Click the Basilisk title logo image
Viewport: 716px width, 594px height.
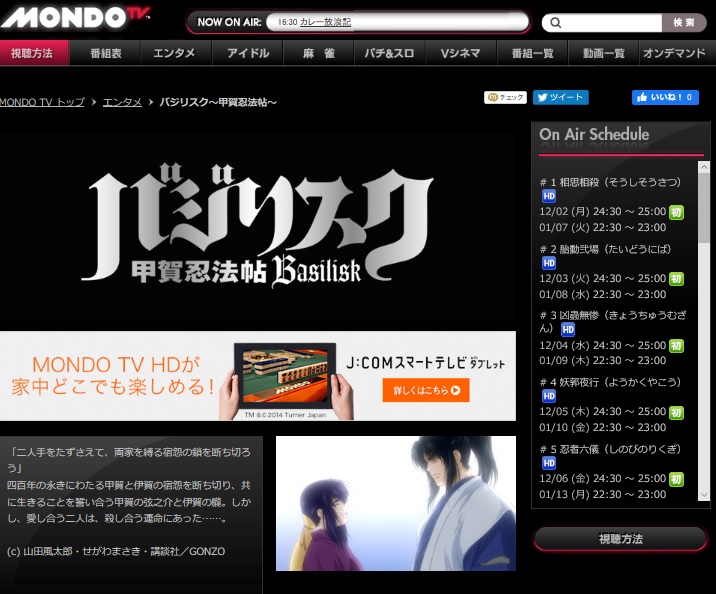258,226
